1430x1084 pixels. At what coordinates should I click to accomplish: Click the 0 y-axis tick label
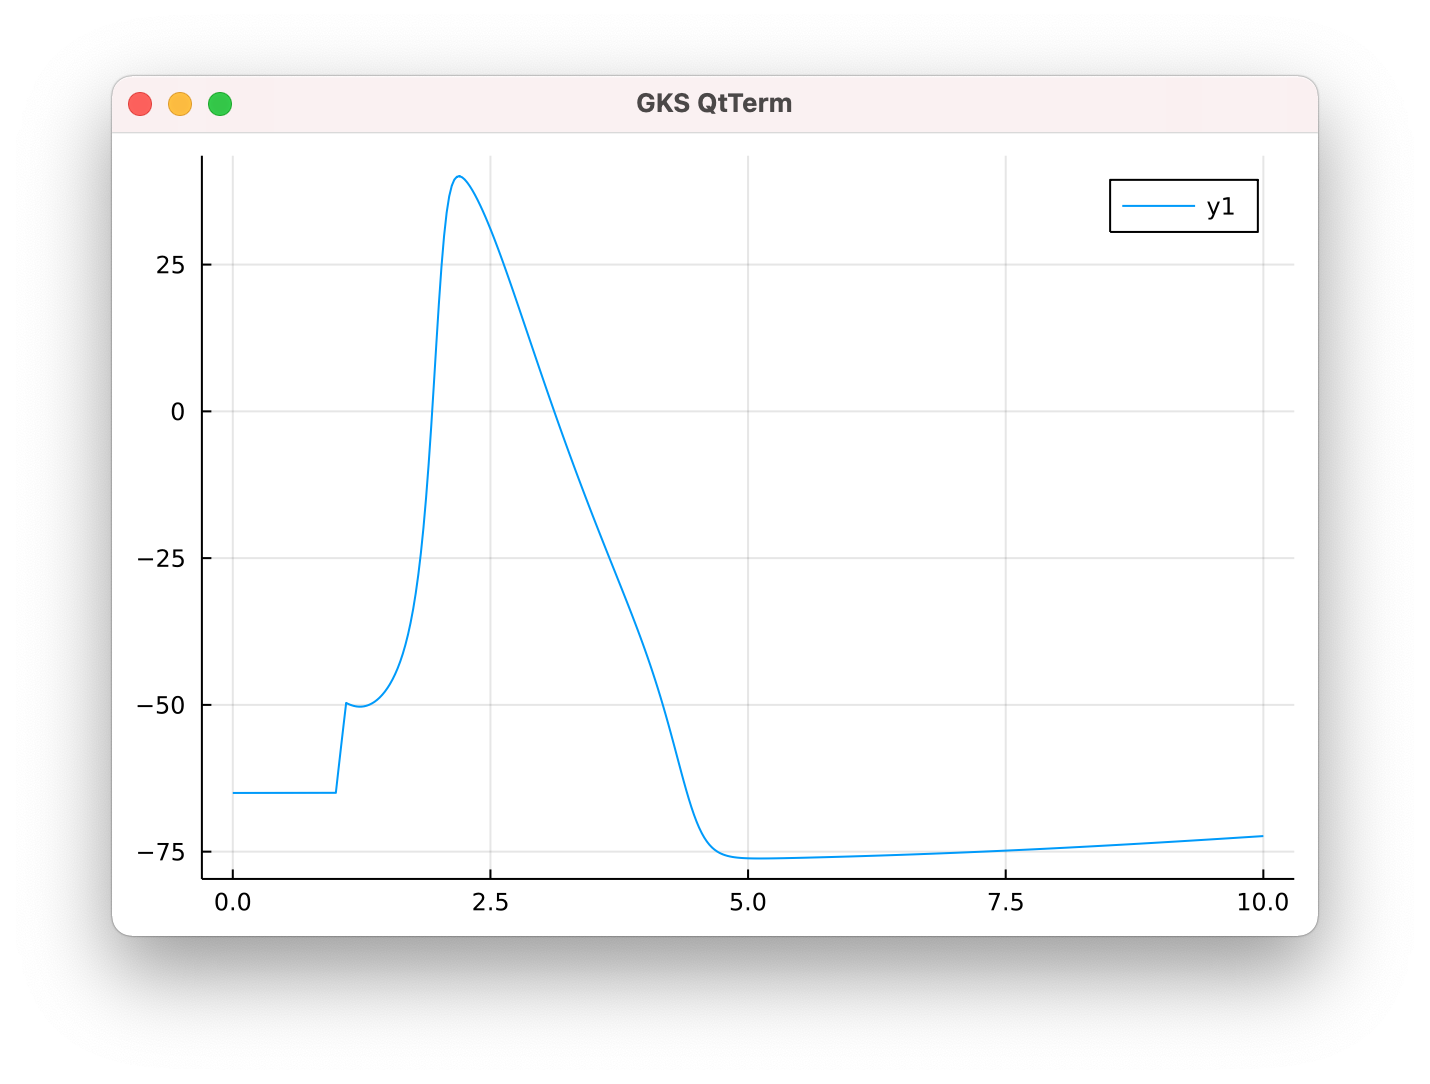178,412
